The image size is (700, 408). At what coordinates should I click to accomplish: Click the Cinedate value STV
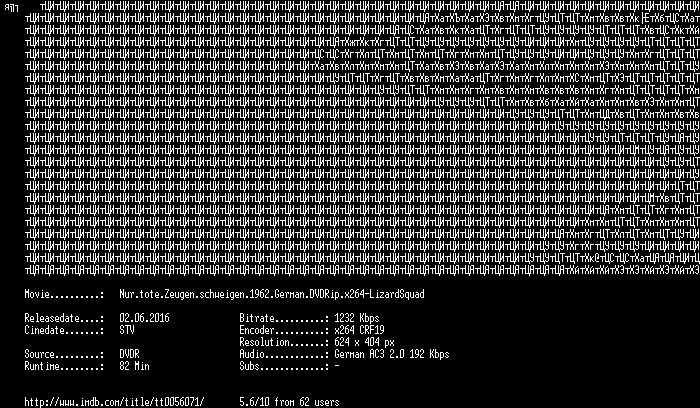click(127, 330)
